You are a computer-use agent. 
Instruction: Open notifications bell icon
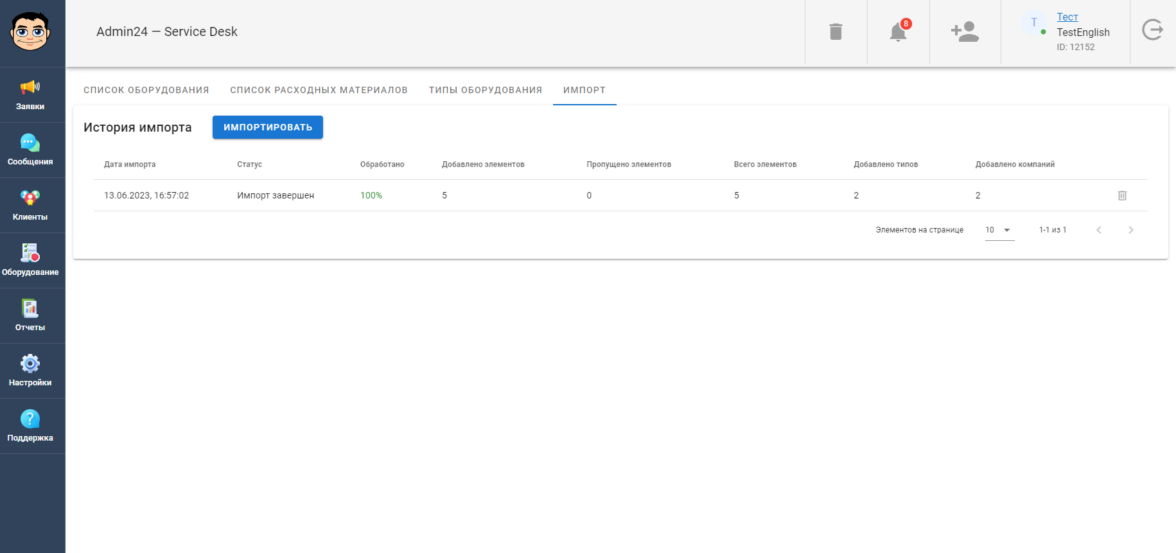[x=898, y=32]
